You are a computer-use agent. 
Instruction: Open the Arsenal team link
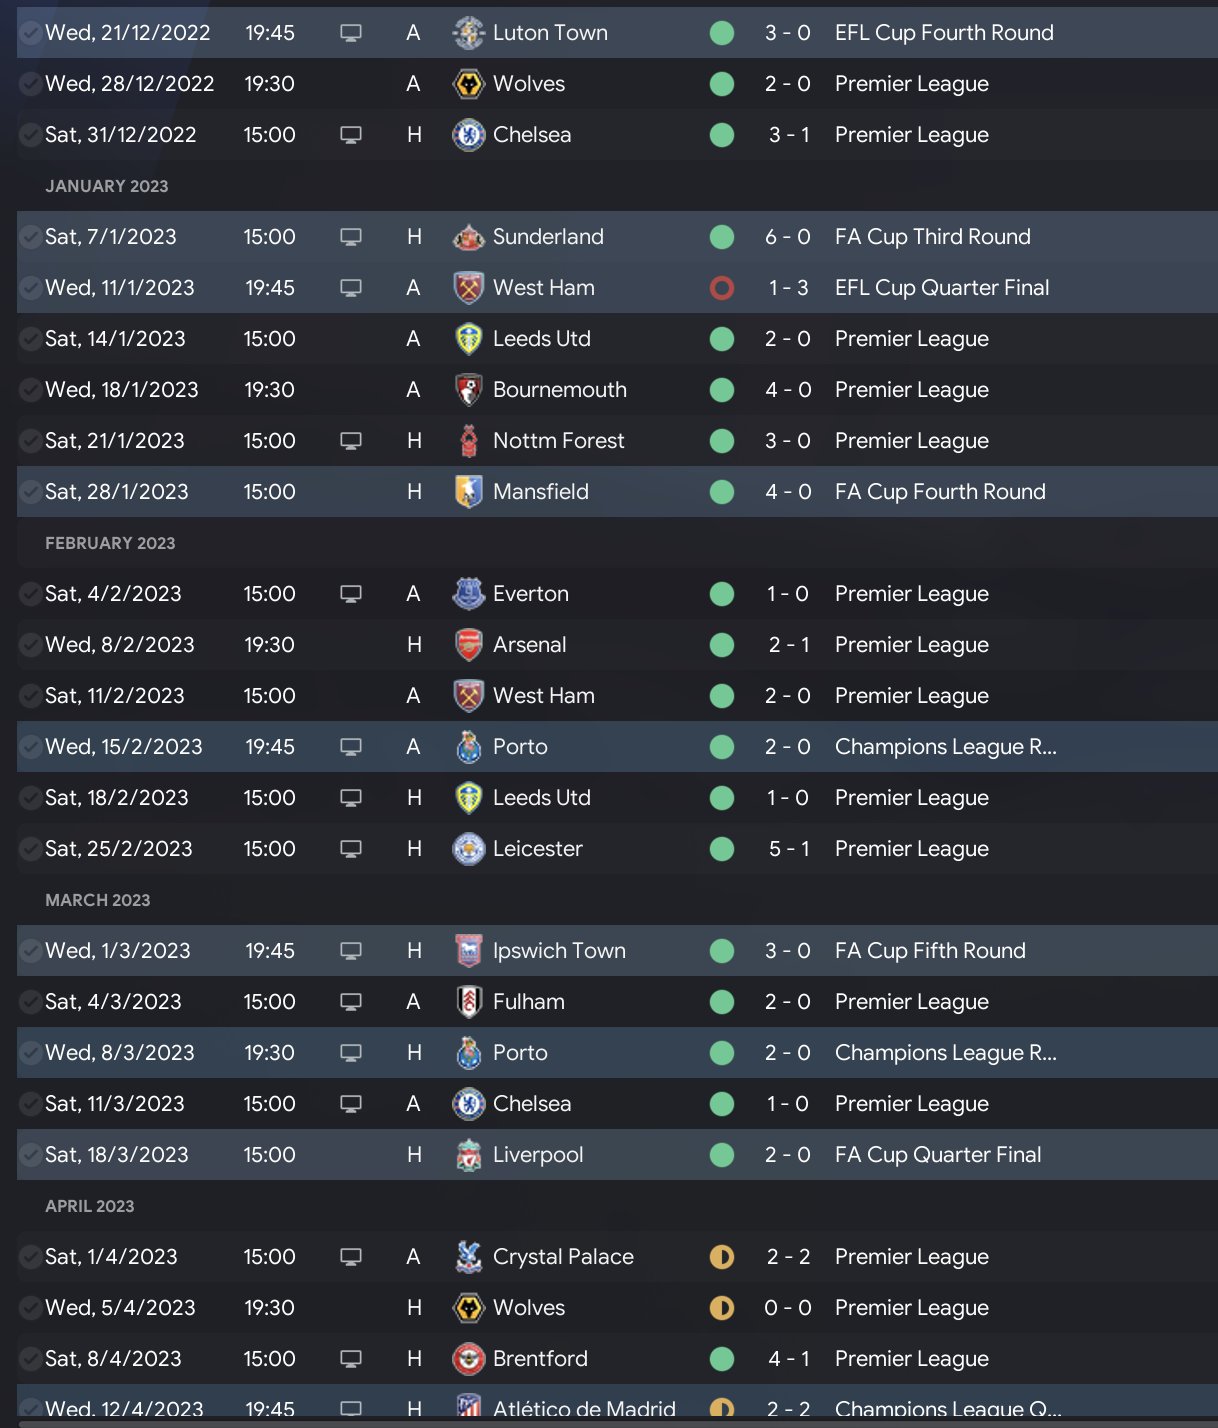(529, 645)
